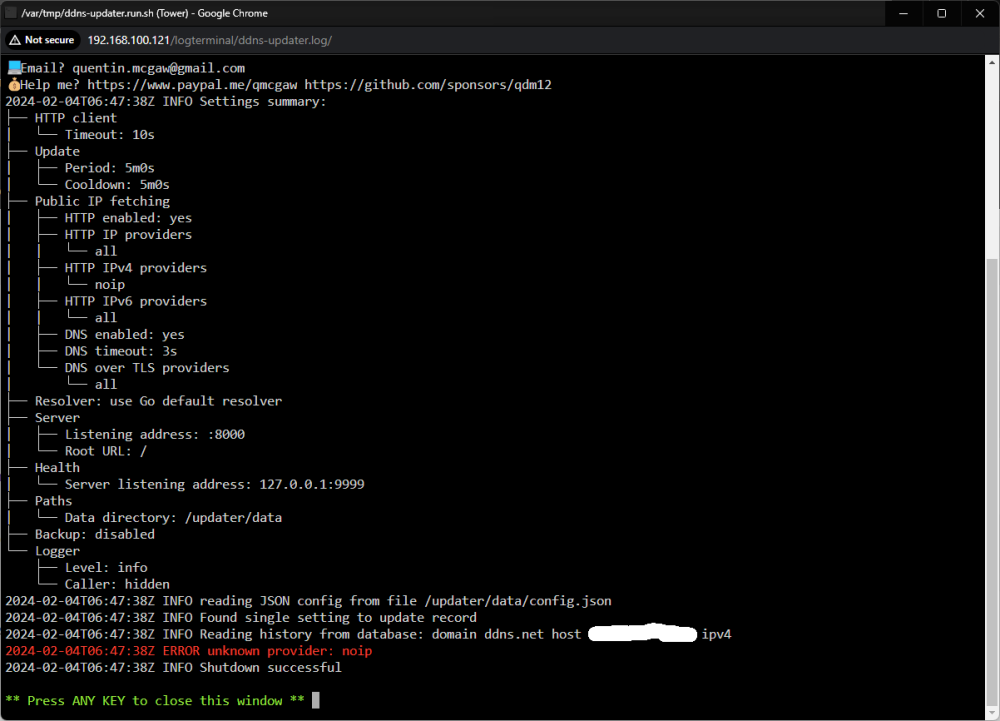Click the 'Level: info' row

click(106, 567)
